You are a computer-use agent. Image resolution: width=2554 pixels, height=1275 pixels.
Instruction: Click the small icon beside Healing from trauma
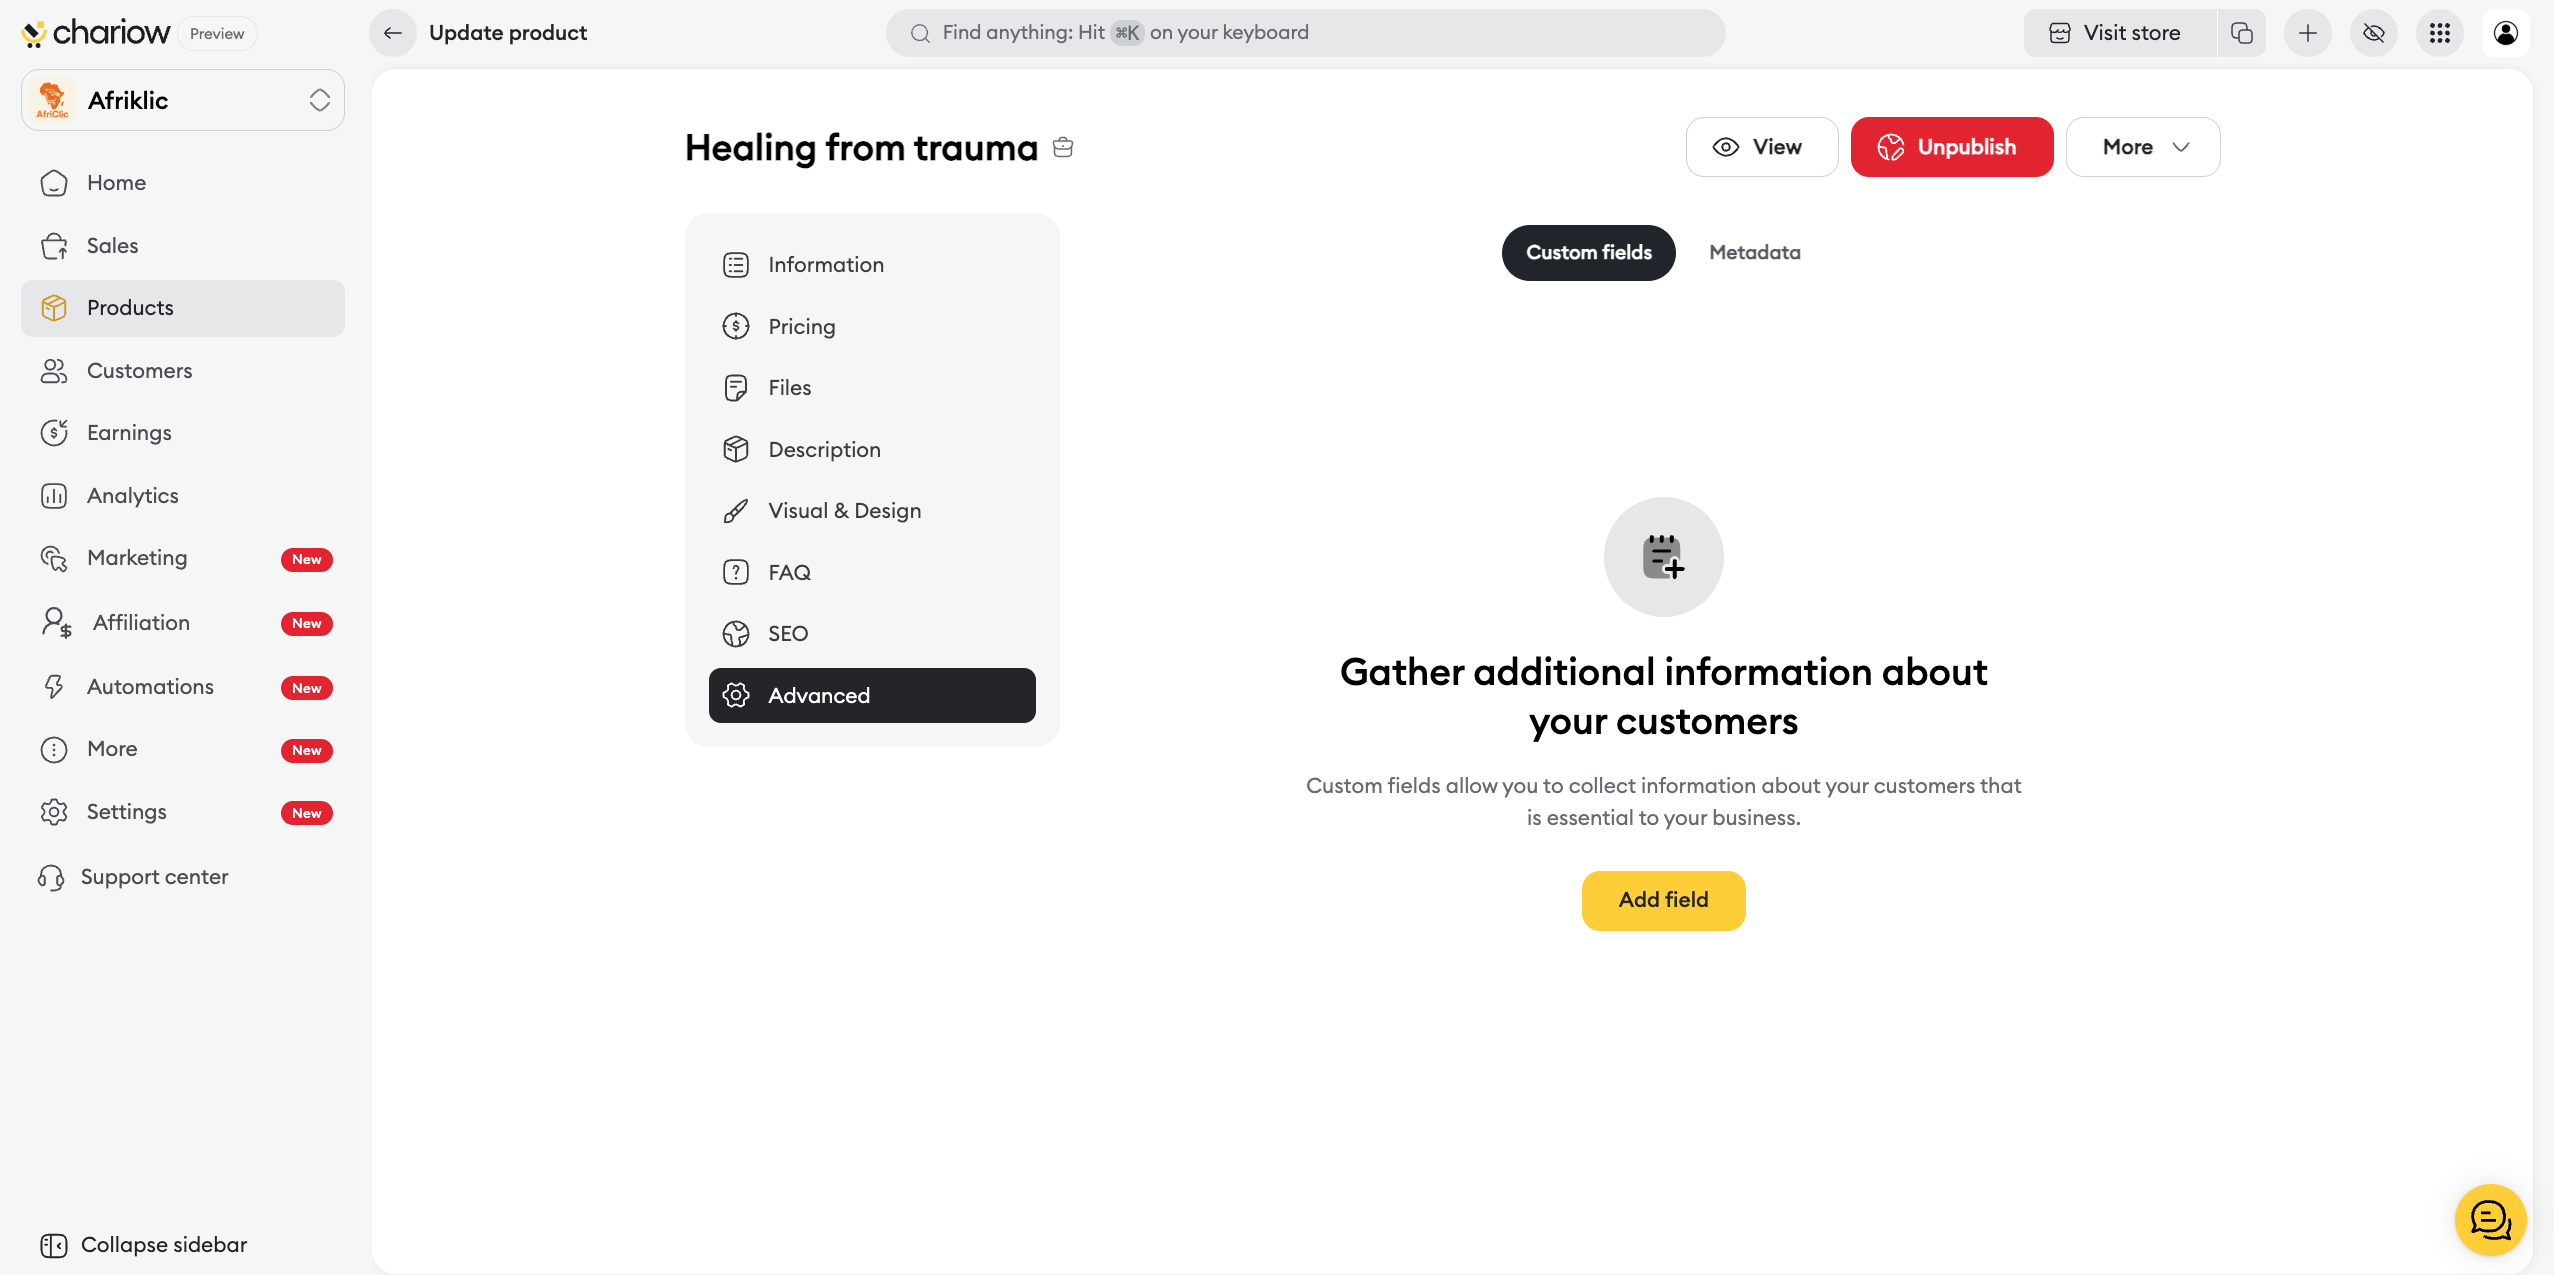point(1063,148)
